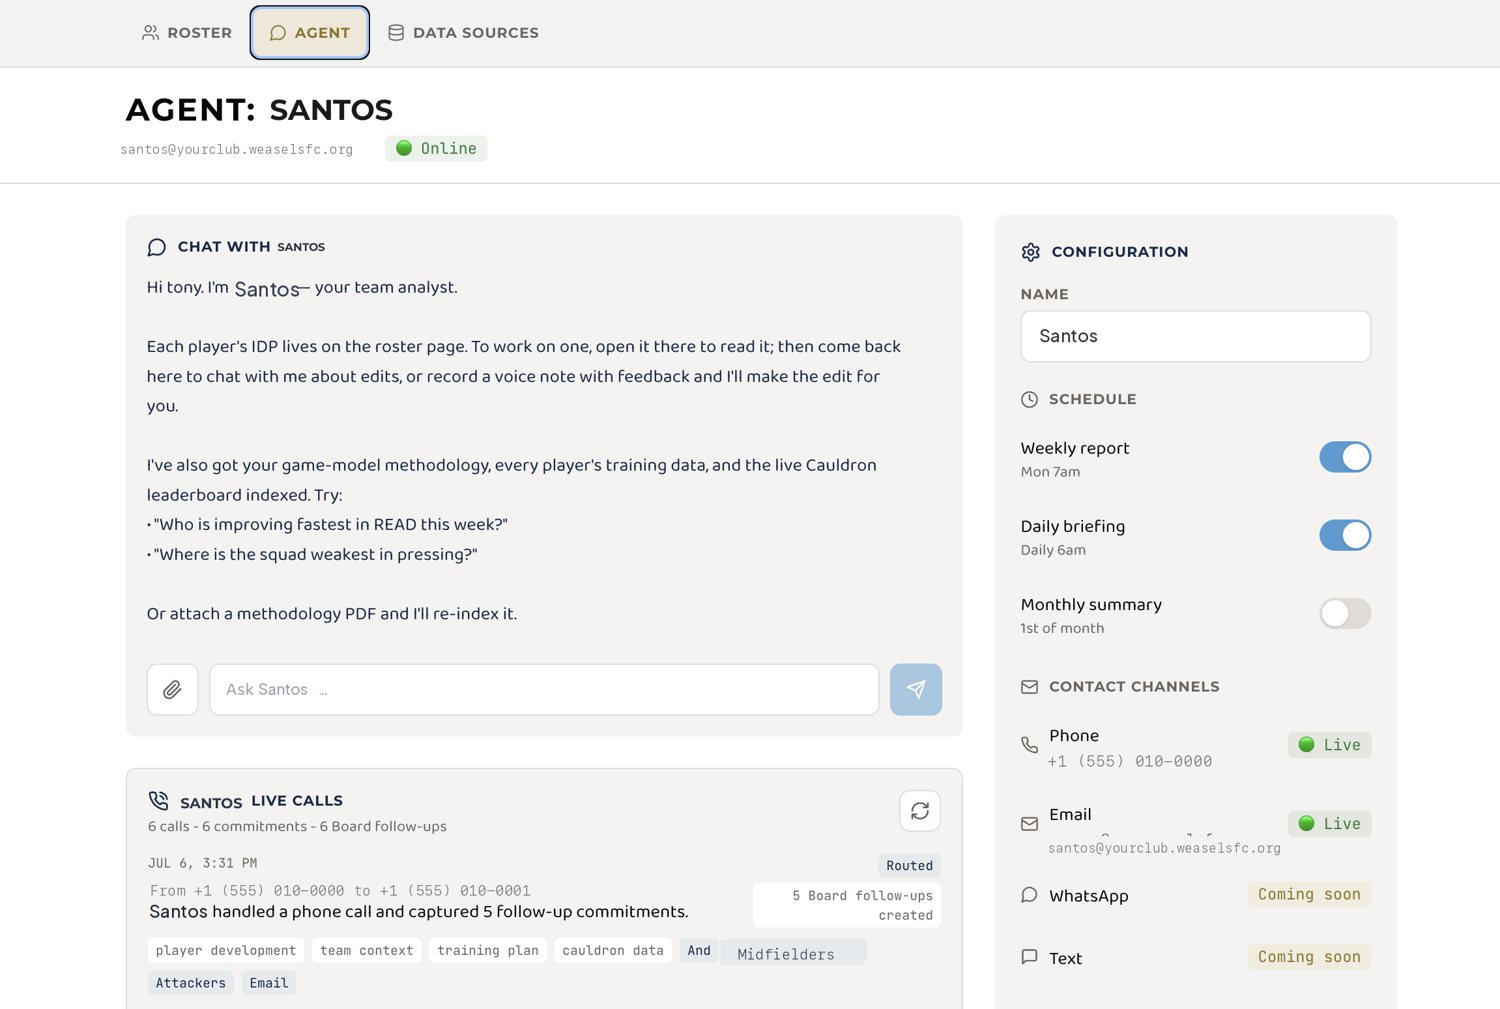Click the 1st of month schedule text
Viewport: 1500px width, 1009px height.
click(1062, 628)
